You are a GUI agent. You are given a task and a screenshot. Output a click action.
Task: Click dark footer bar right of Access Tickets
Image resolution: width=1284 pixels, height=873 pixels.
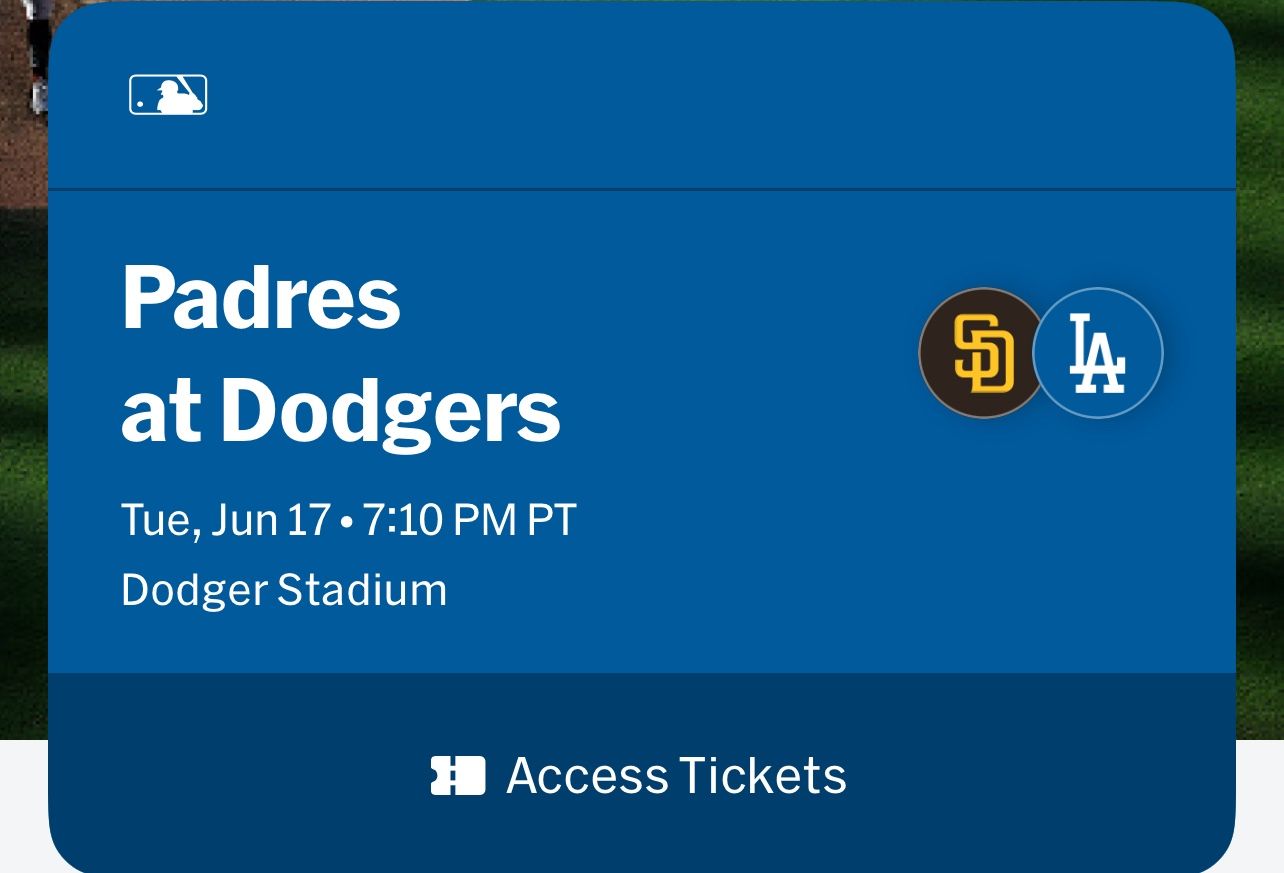1040,775
